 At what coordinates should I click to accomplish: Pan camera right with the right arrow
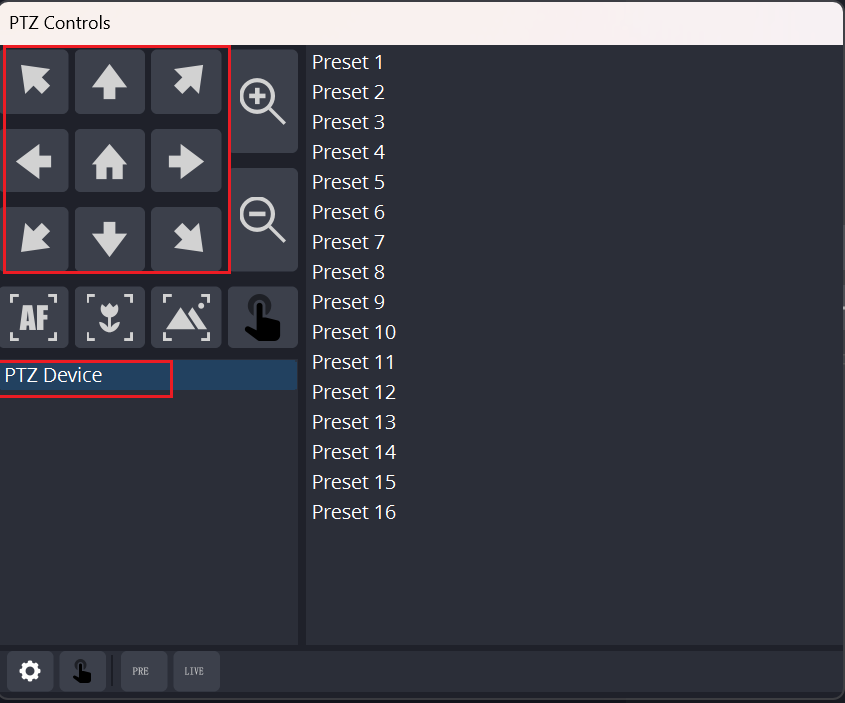click(186, 161)
